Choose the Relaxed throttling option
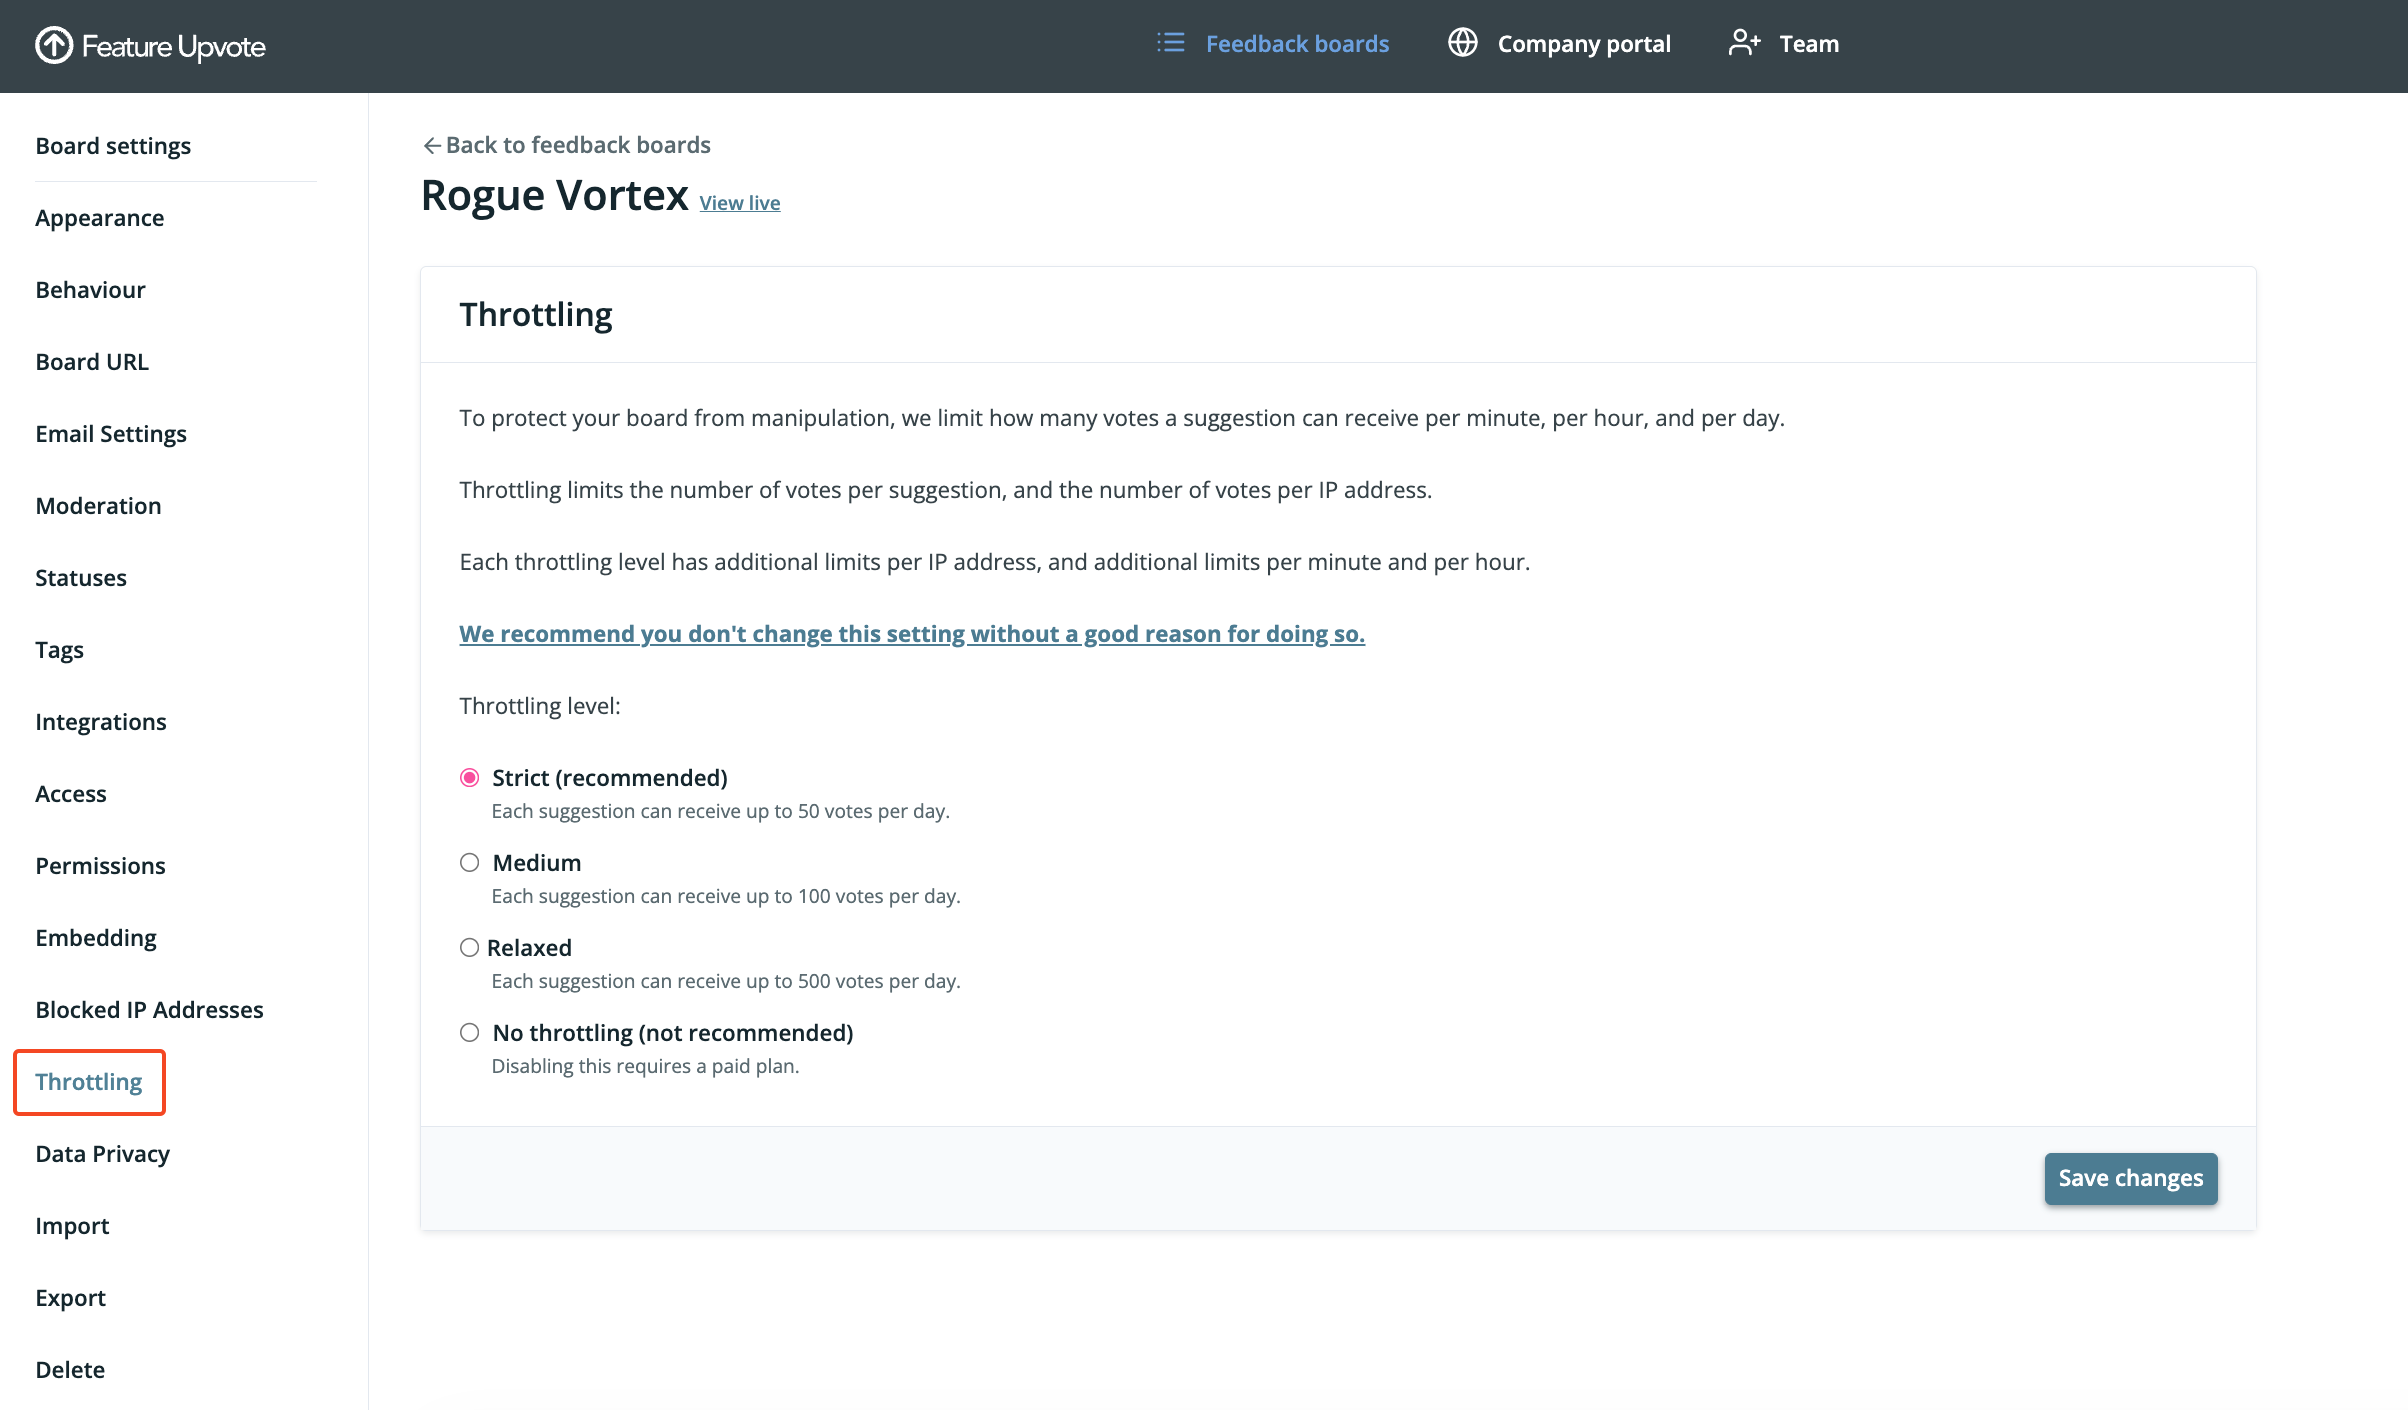This screenshot has height=1410, width=2408. point(469,948)
